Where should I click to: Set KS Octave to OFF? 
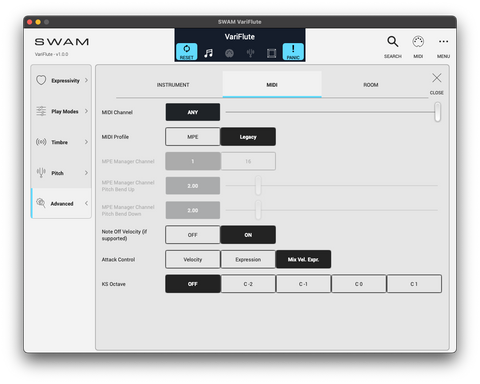[x=193, y=284]
